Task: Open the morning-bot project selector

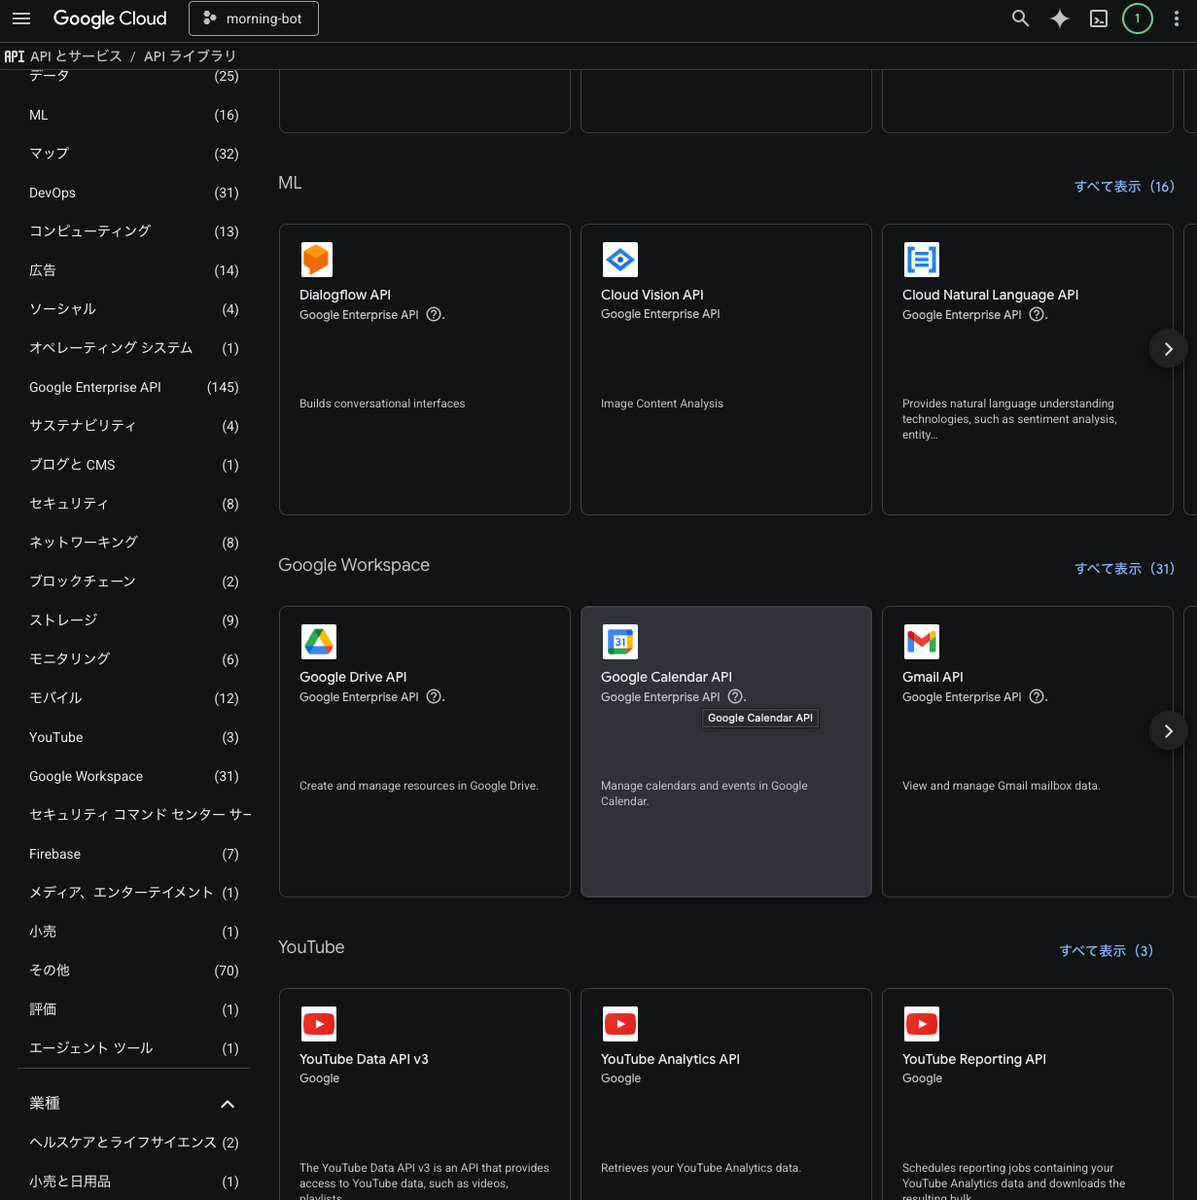Action: (x=254, y=18)
